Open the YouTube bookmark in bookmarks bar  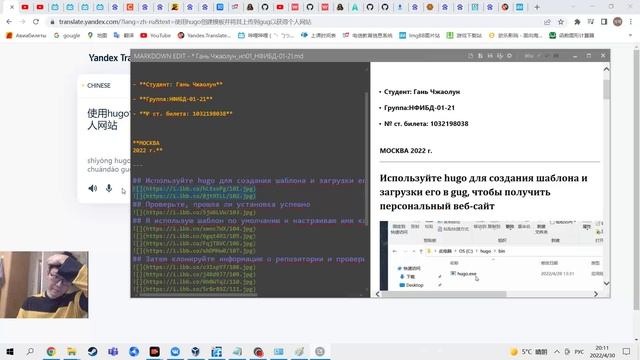coord(156,36)
